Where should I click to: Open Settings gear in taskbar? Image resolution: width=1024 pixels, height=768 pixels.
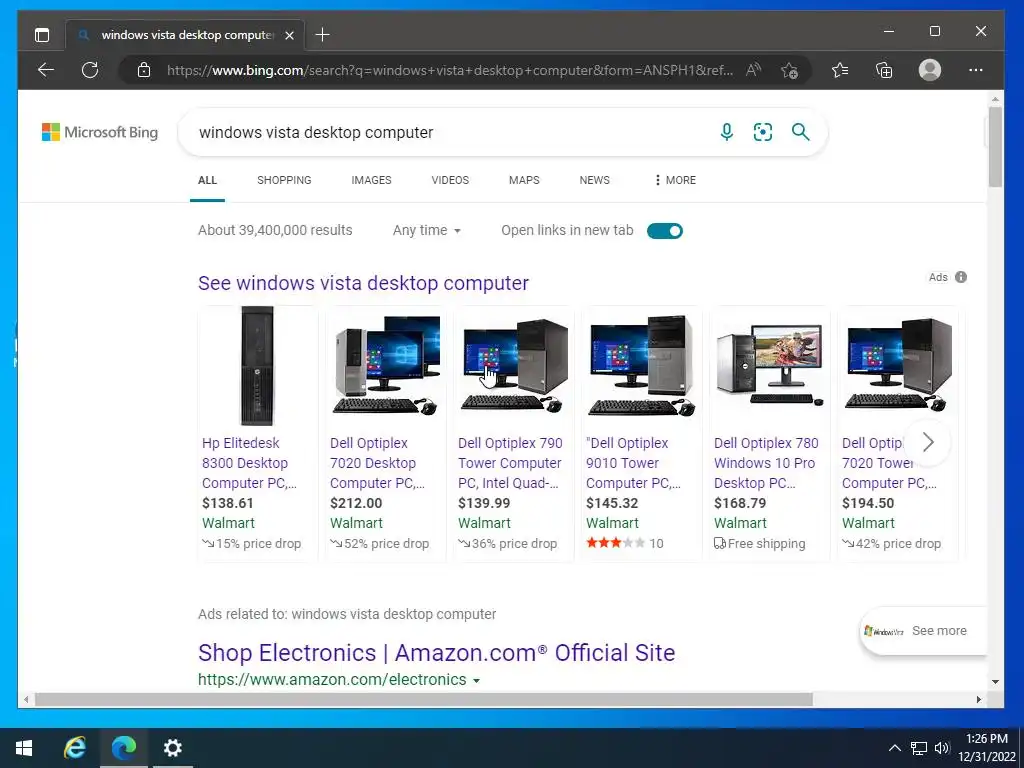172,748
